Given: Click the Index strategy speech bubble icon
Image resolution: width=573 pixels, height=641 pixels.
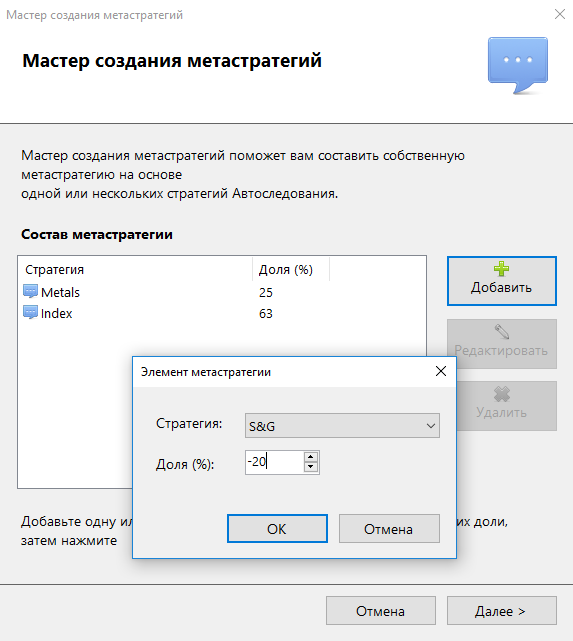Looking at the screenshot, I should pyautogui.click(x=30, y=313).
